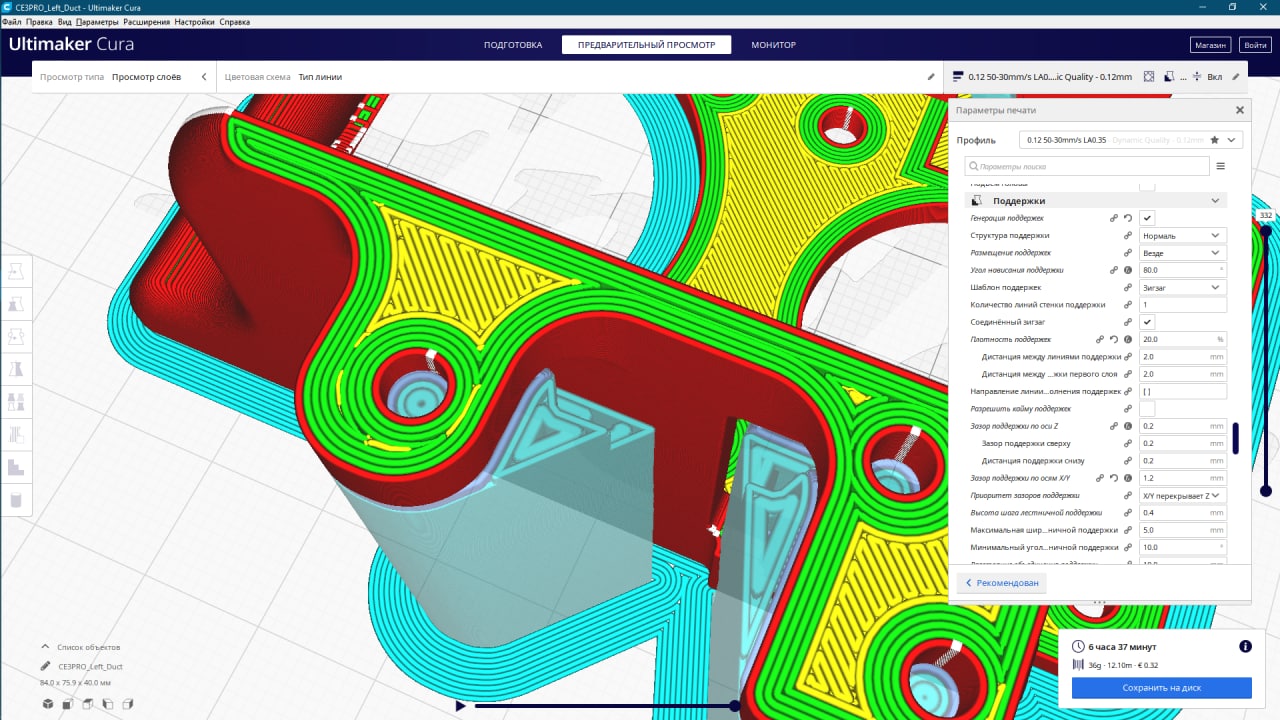
Task: Toggle Соединённый зигзаг checkbox
Action: pos(1147,322)
